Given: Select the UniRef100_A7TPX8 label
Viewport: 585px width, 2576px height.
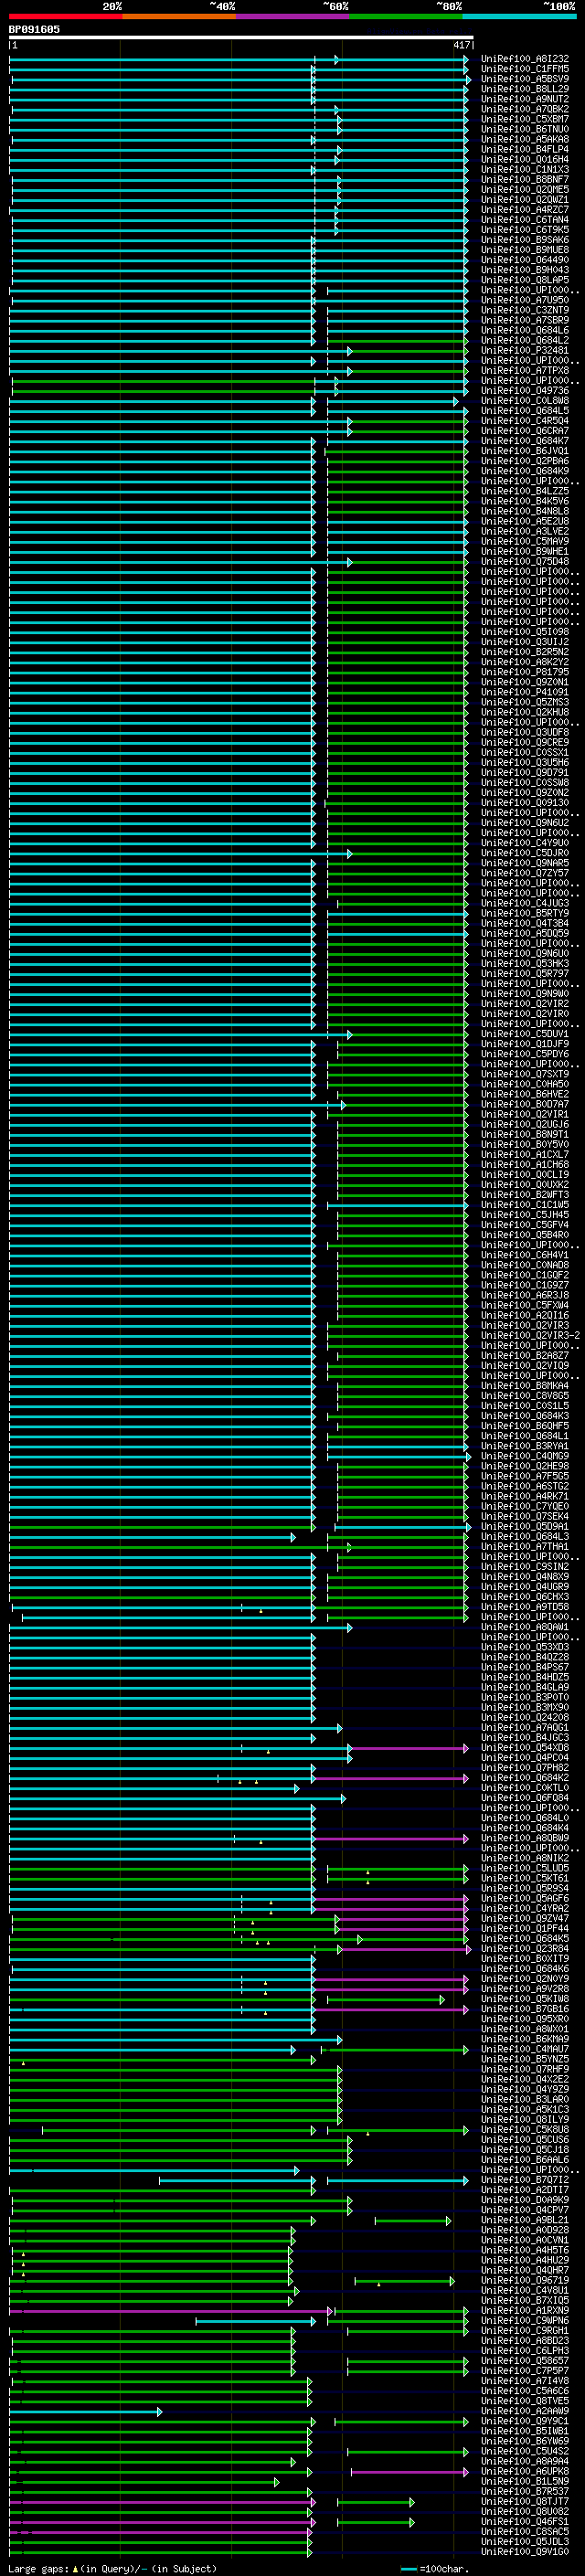Looking at the screenshot, I should pos(525,371).
